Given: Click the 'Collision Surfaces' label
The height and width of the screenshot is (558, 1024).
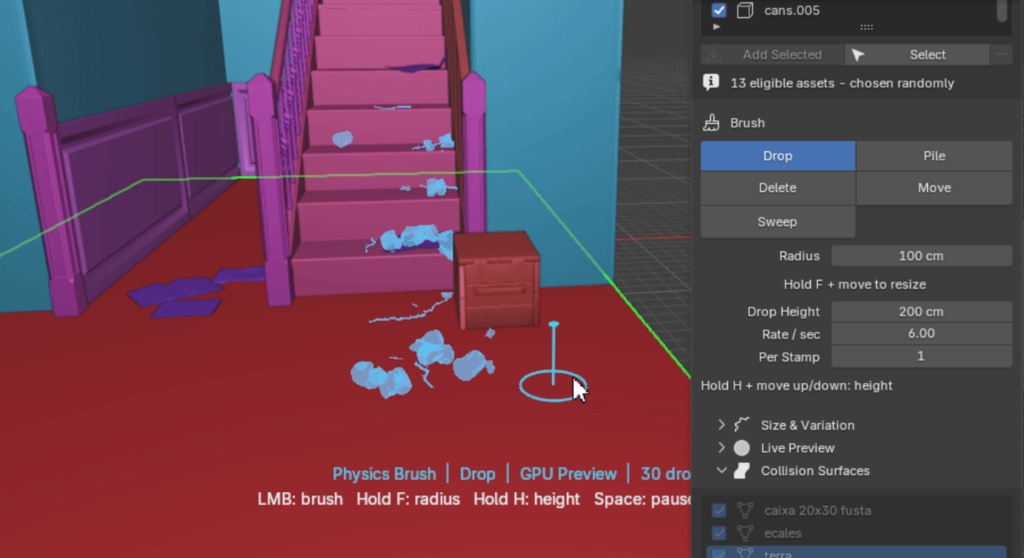Looking at the screenshot, I should tap(815, 471).
